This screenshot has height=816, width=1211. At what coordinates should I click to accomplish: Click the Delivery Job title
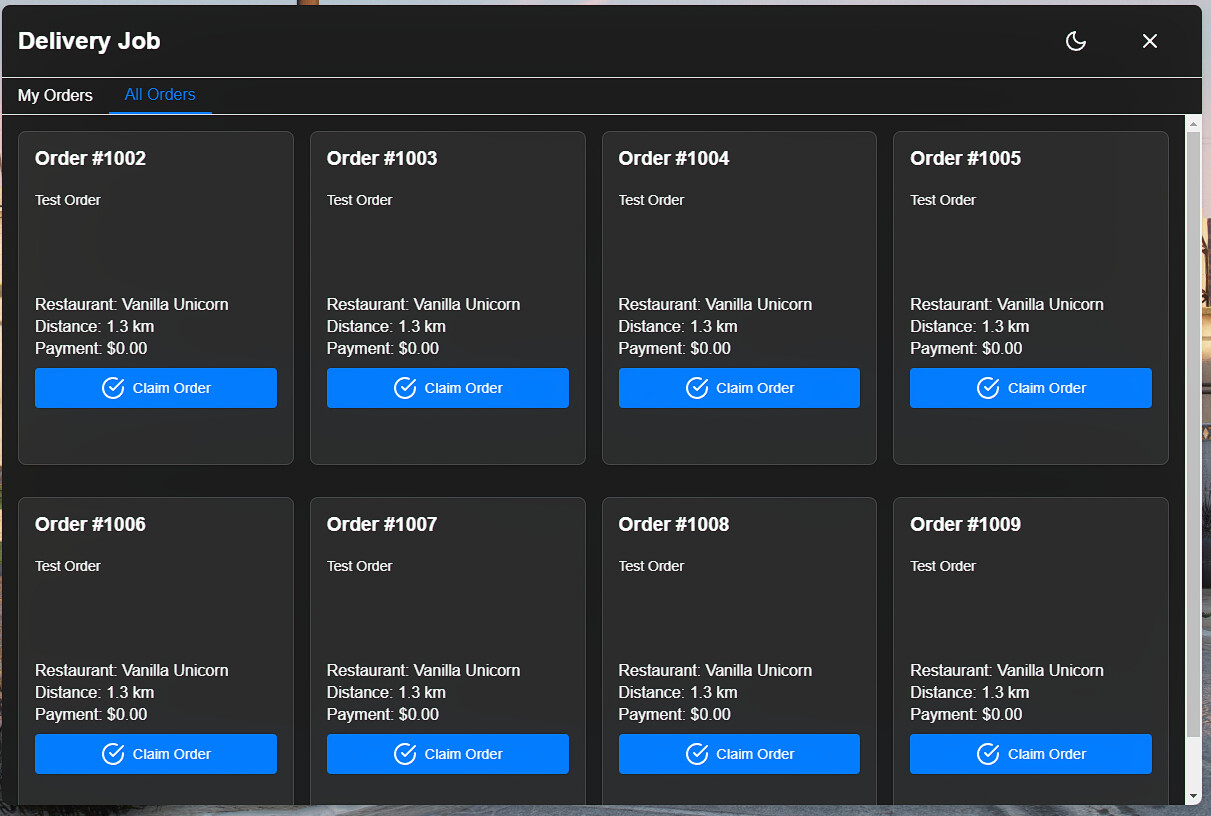89,41
